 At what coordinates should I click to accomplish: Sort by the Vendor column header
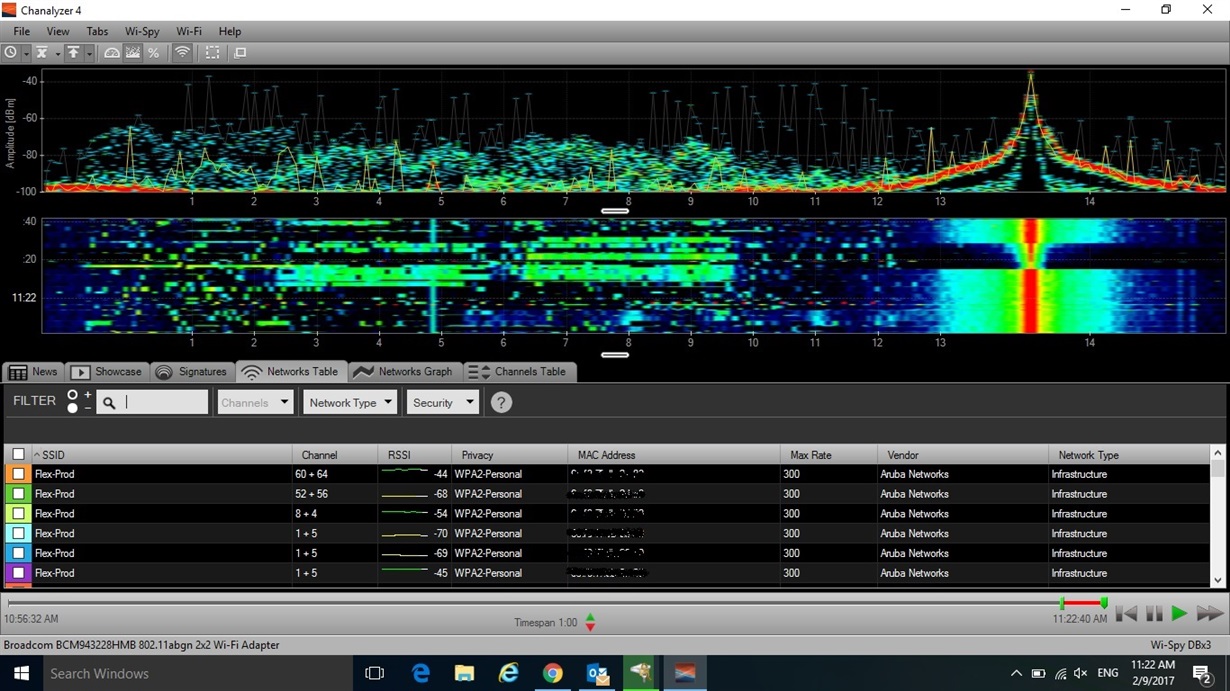click(x=962, y=455)
